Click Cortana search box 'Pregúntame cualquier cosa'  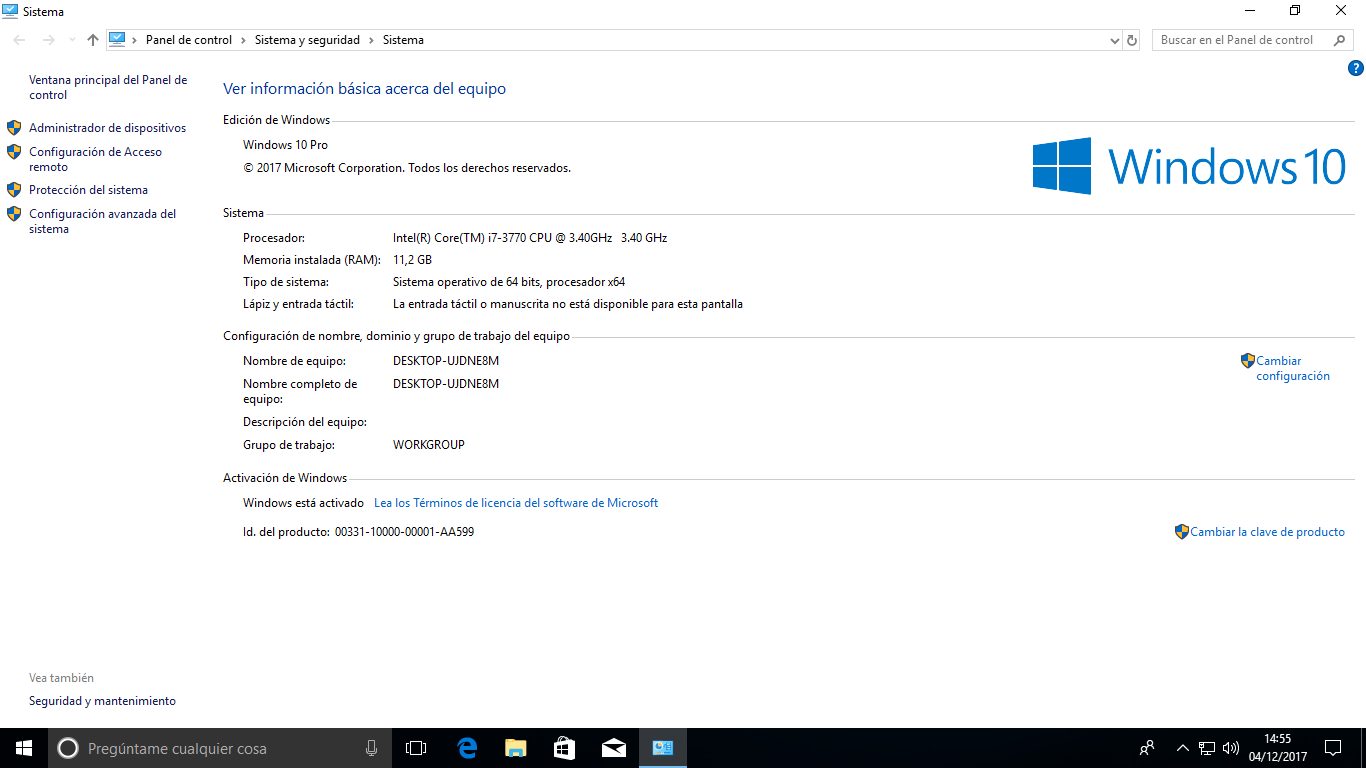pos(219,748)
